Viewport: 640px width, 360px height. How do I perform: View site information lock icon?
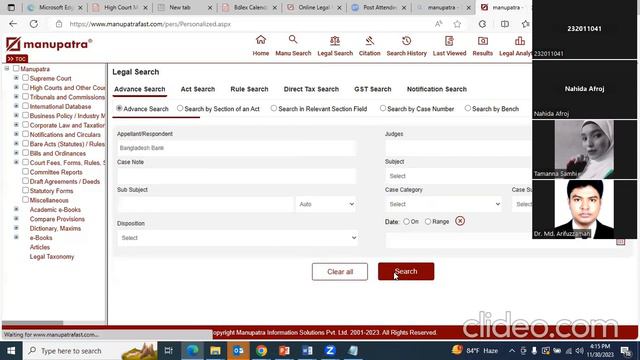[59, 24]
